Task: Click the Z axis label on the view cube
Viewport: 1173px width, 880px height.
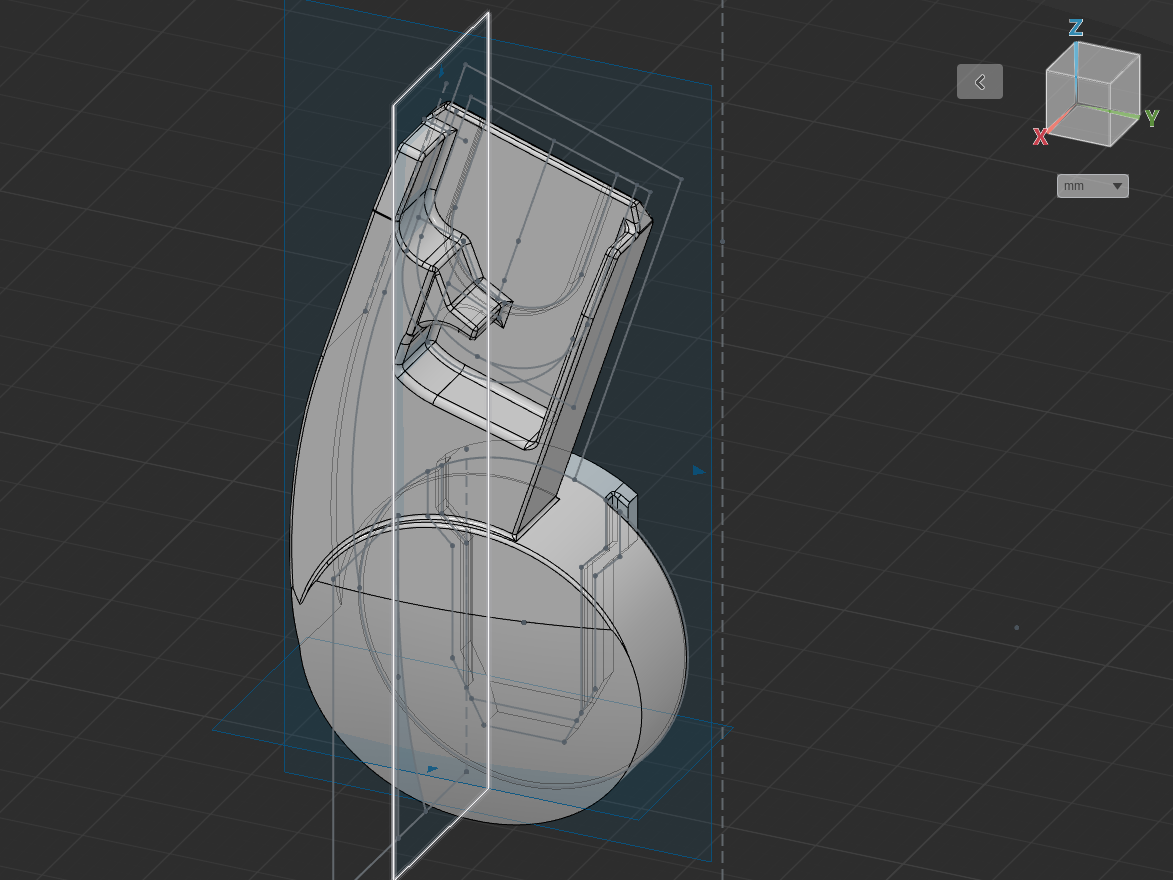Action: tap(1076, 29)
